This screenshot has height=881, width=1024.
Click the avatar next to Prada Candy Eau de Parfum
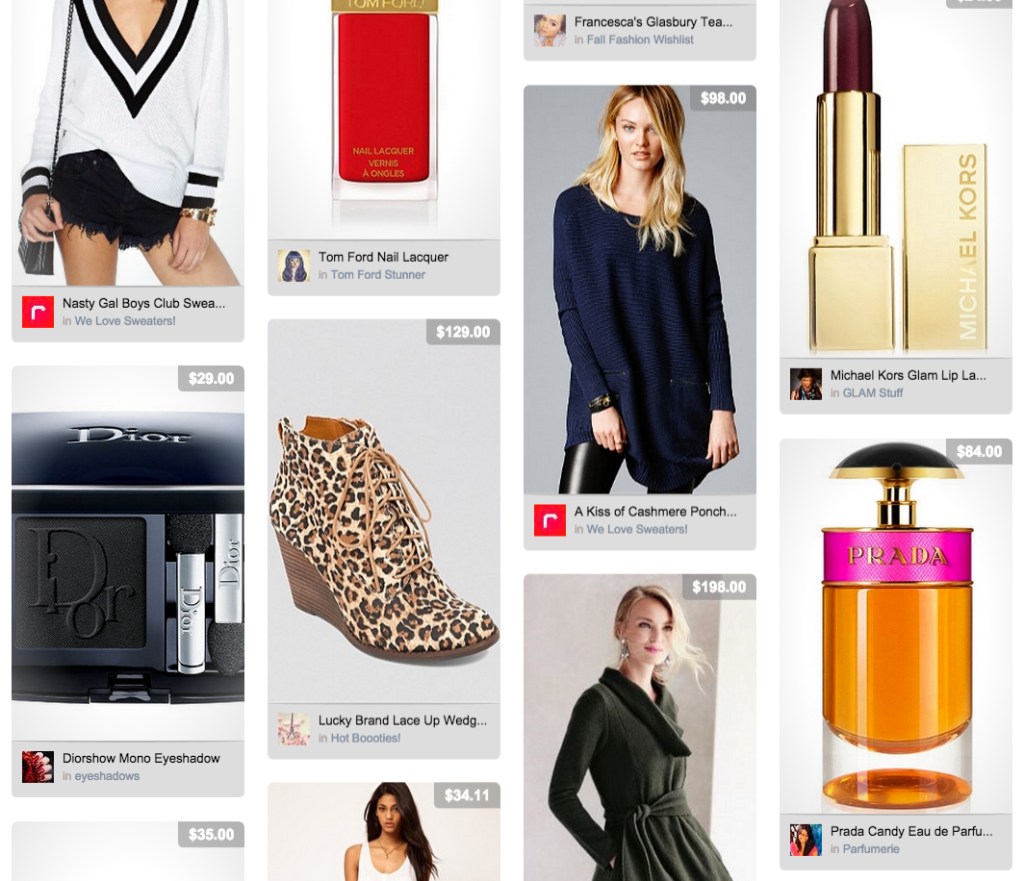(806, 840)
